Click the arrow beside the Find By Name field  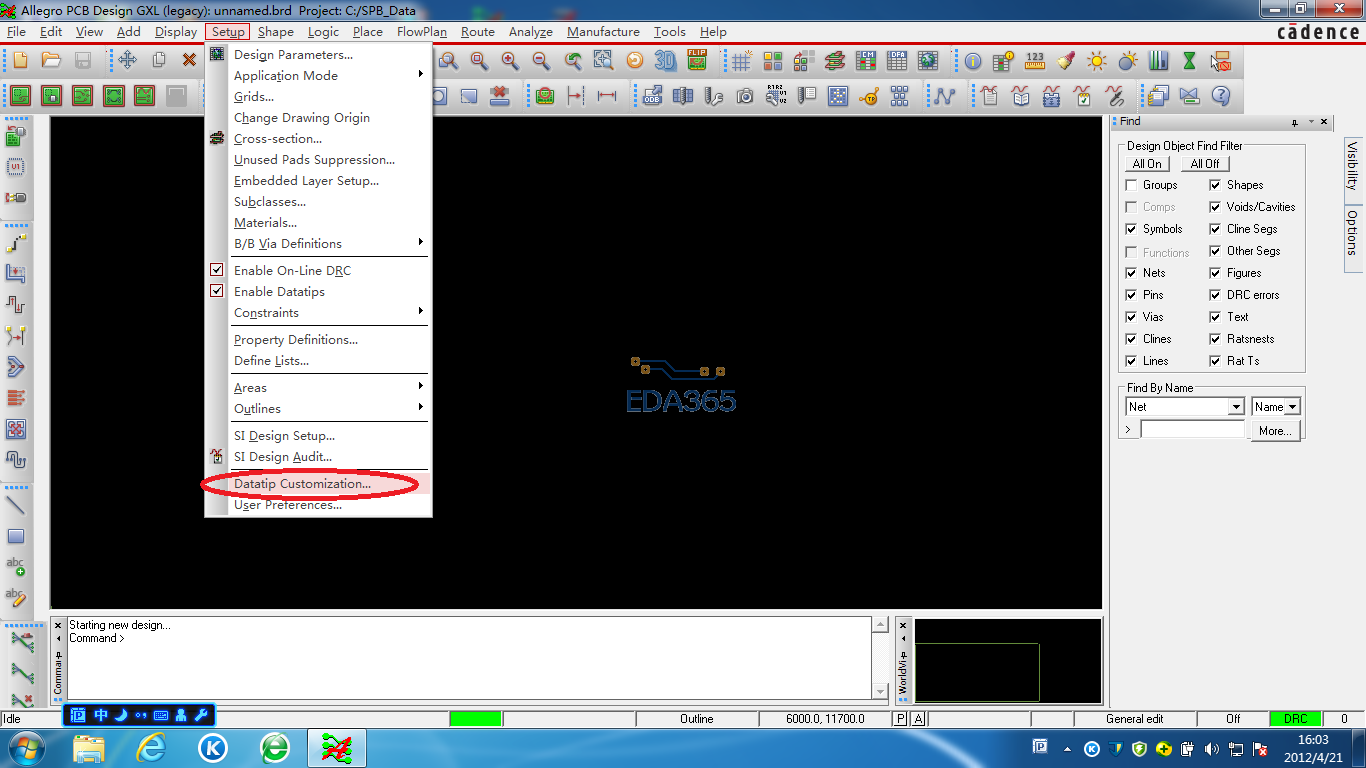click(x=1129, y=429)
